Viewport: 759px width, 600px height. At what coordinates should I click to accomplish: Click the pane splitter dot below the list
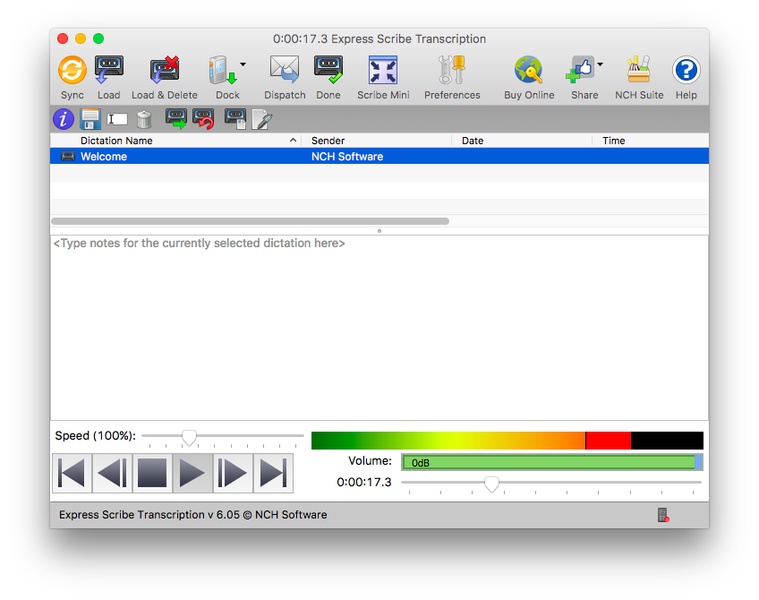click(x=380, y=231)
